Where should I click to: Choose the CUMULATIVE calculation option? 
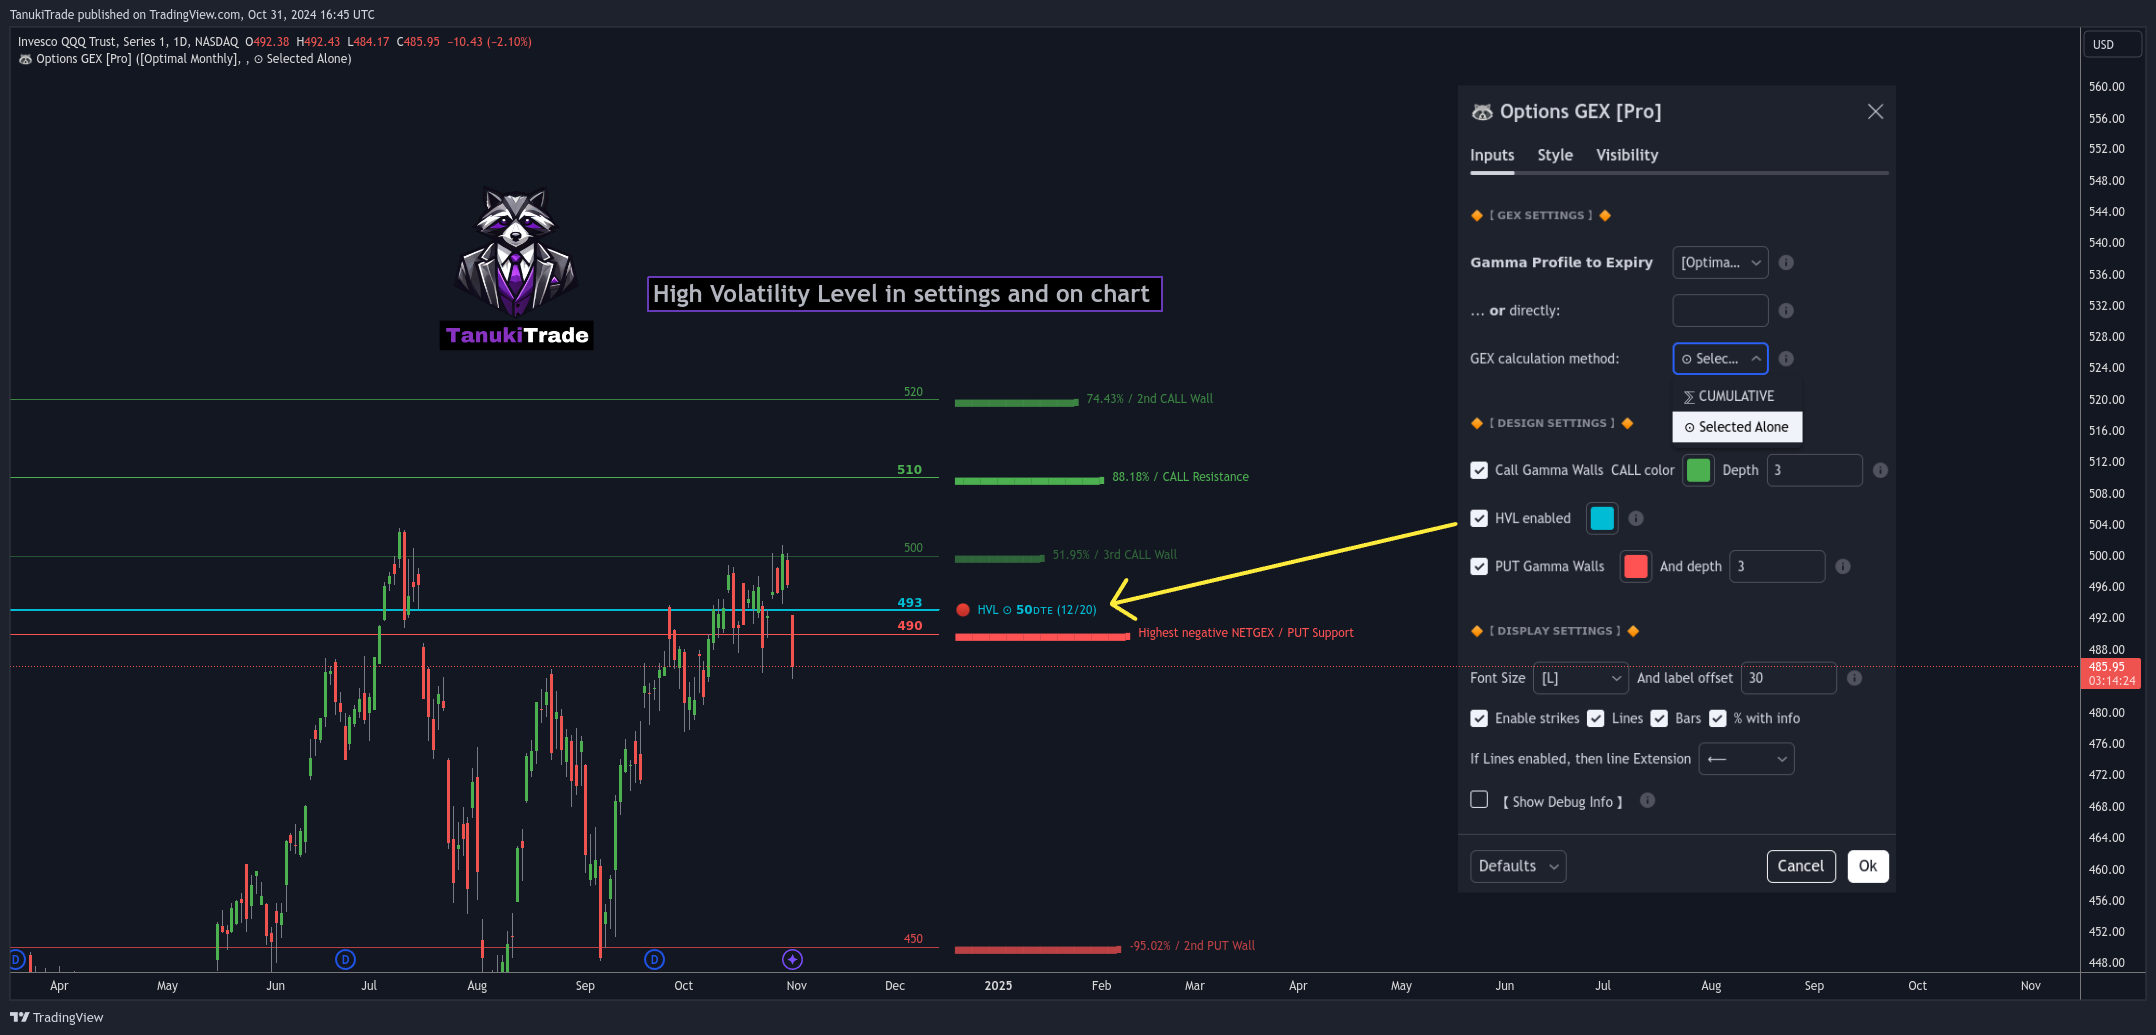pos(1737,397)
